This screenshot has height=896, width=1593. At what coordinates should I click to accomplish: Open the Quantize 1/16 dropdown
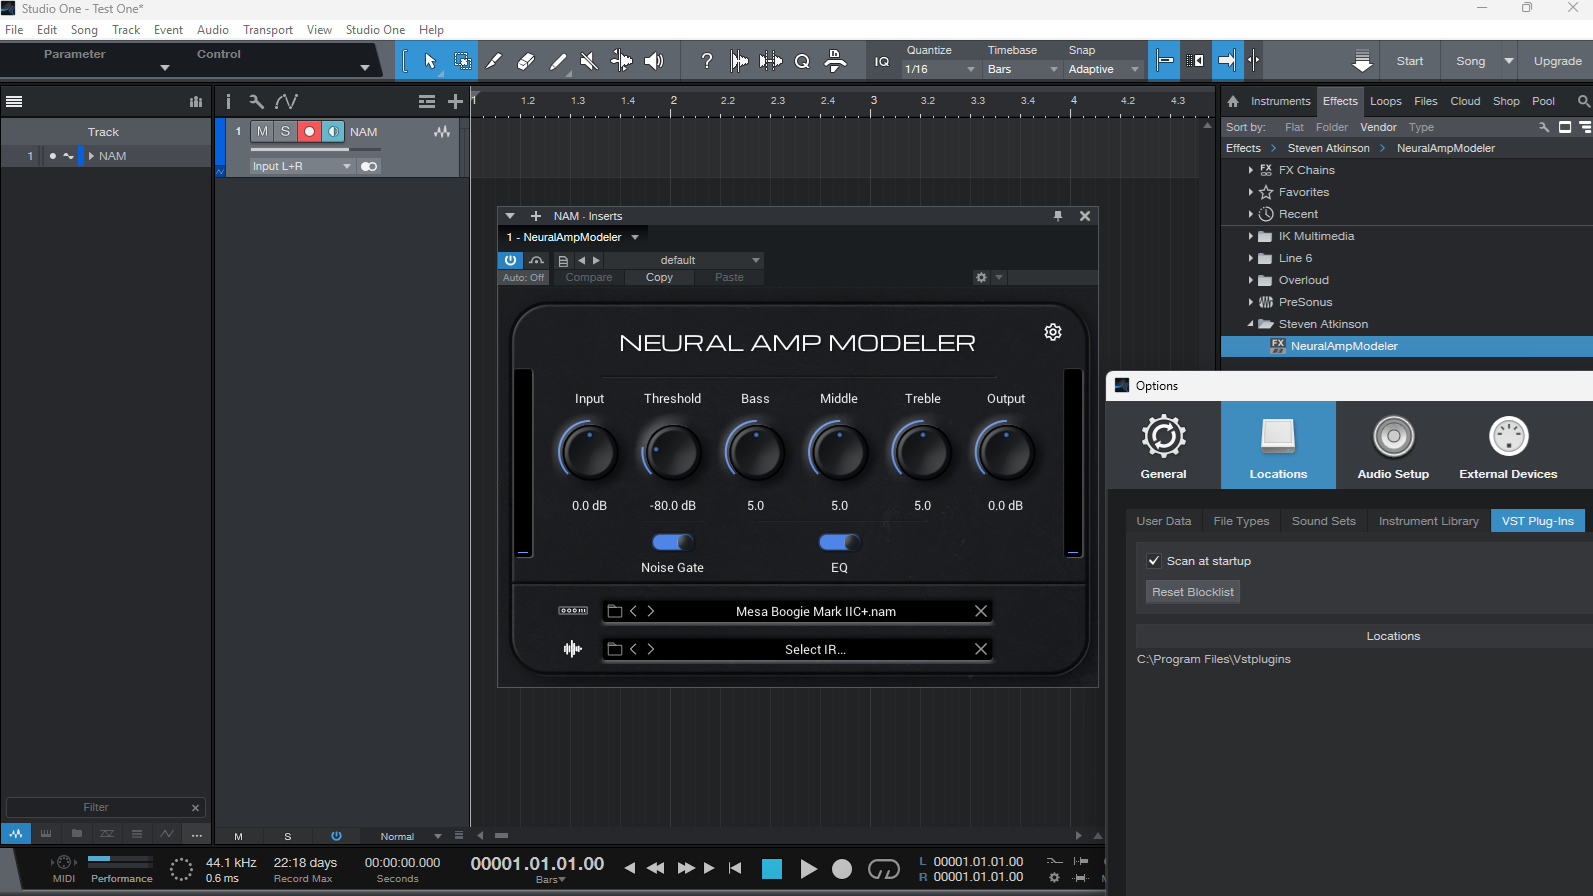coord(940,69)
